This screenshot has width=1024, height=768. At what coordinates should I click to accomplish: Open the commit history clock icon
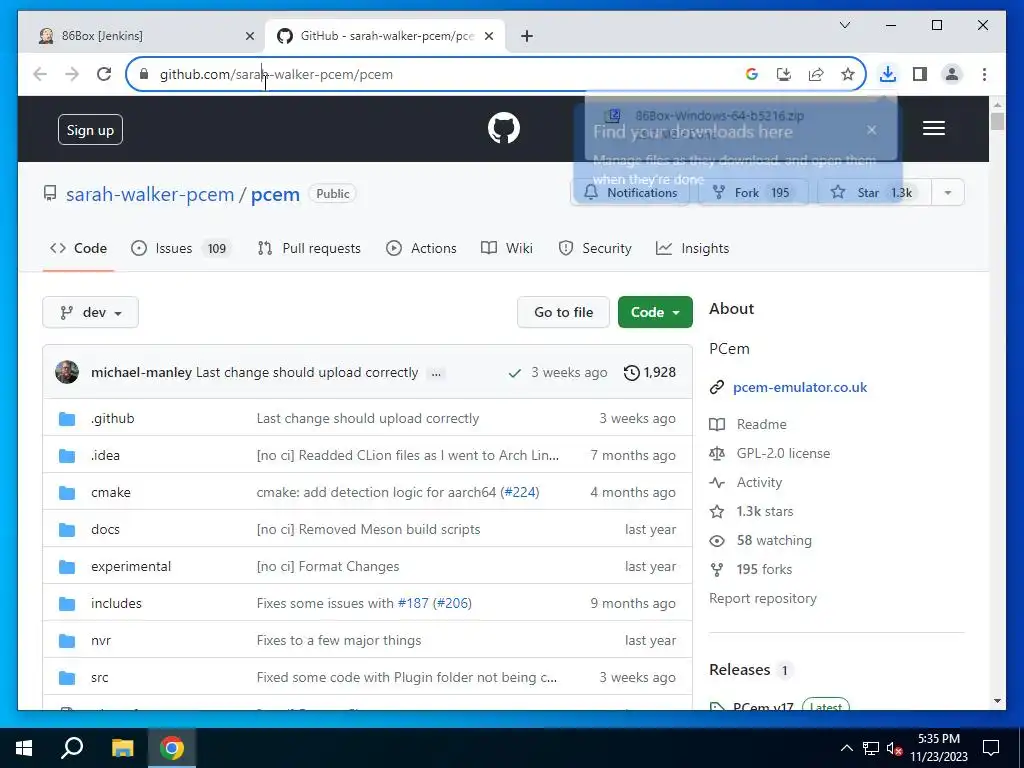(x=632, y=372)
